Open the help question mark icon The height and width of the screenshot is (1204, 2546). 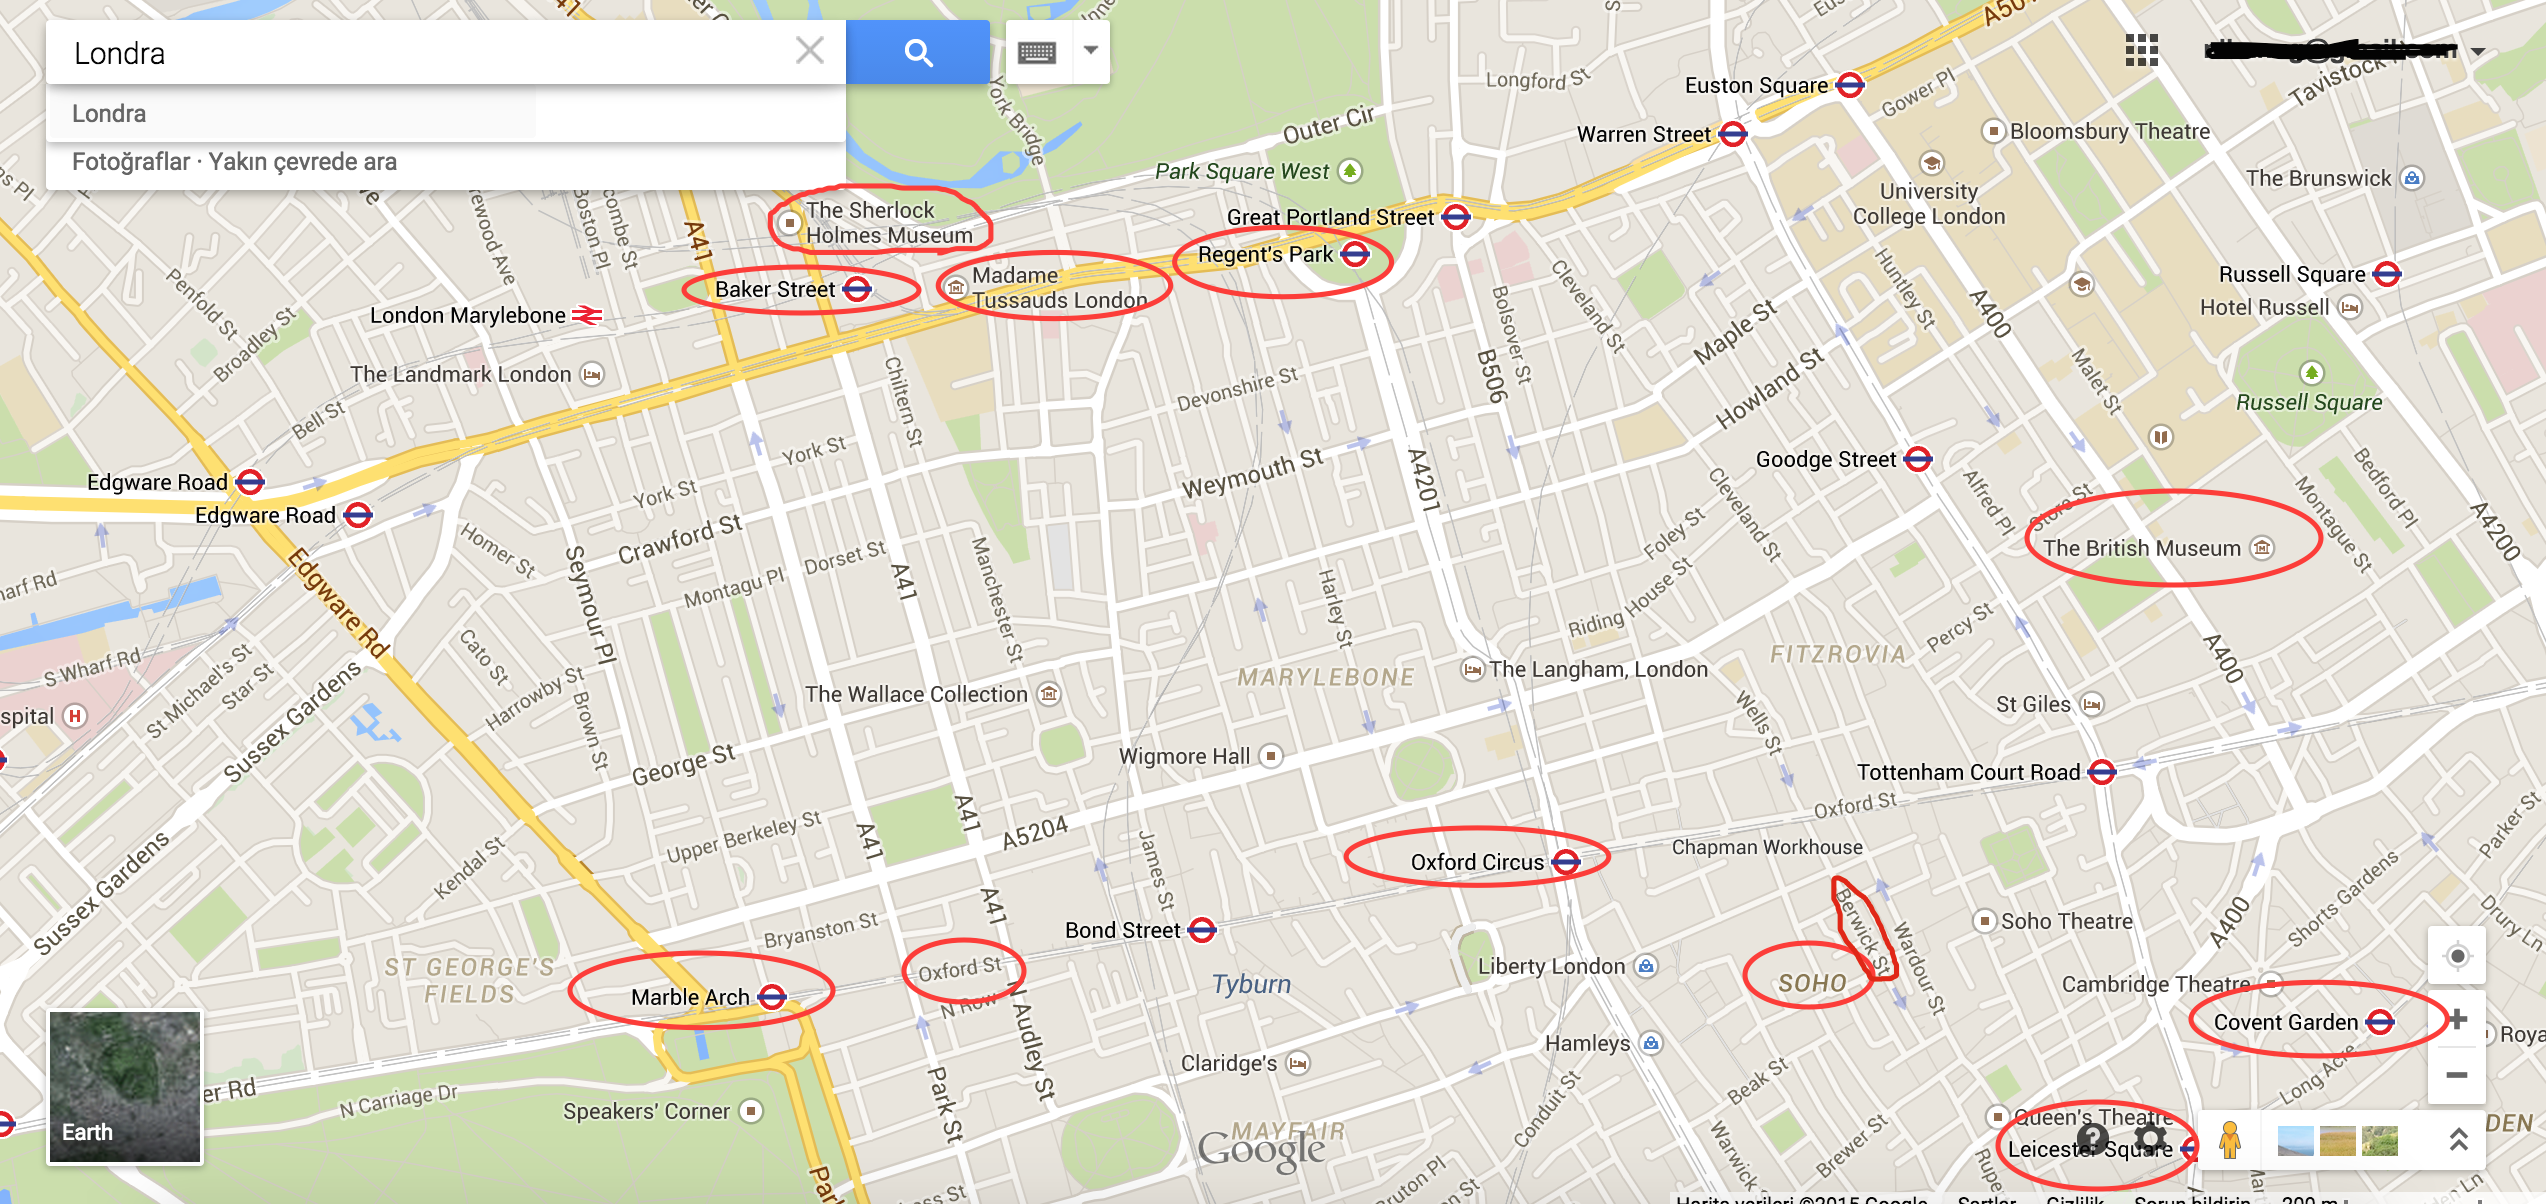(2092, 1138)
